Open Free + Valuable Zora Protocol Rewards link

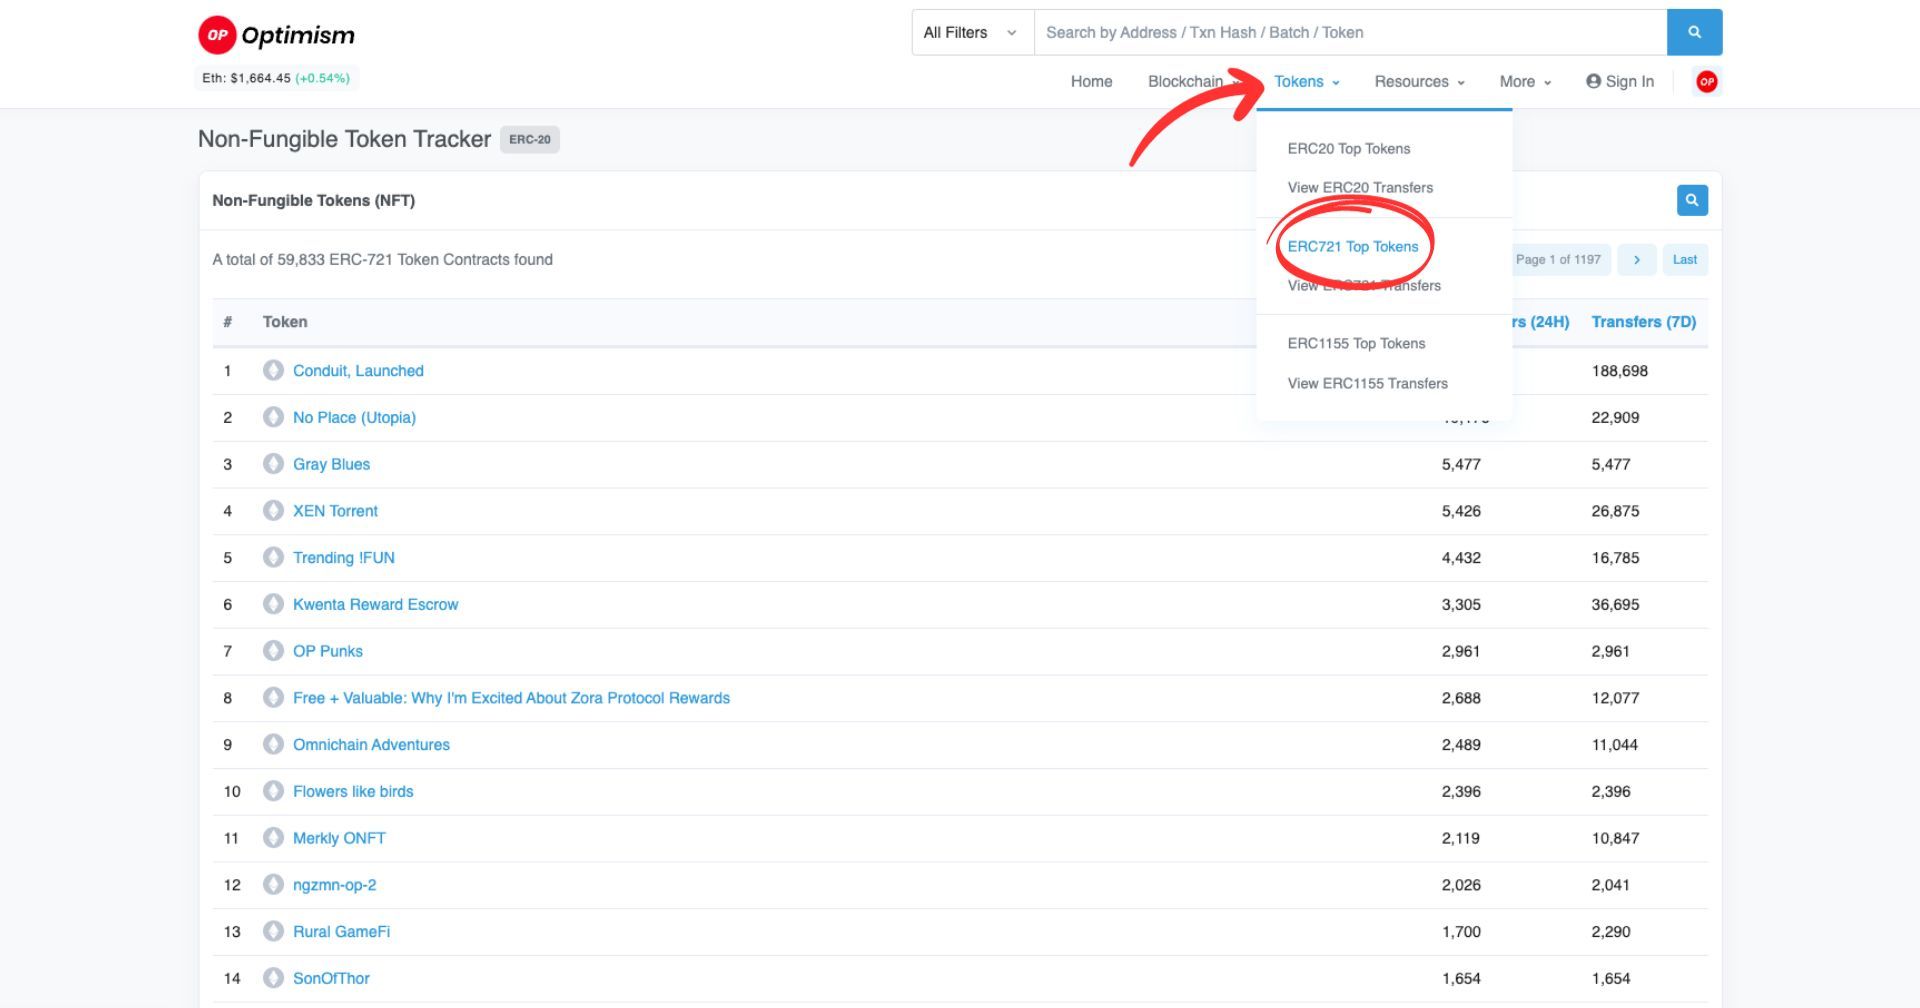pyautogui.click(x=511, y=698)
